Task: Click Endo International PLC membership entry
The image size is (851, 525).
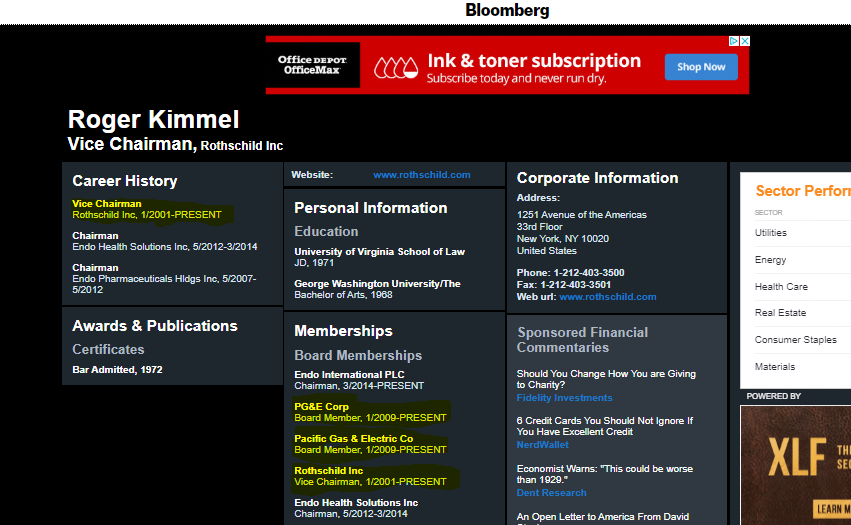Action: coord(349,375)
